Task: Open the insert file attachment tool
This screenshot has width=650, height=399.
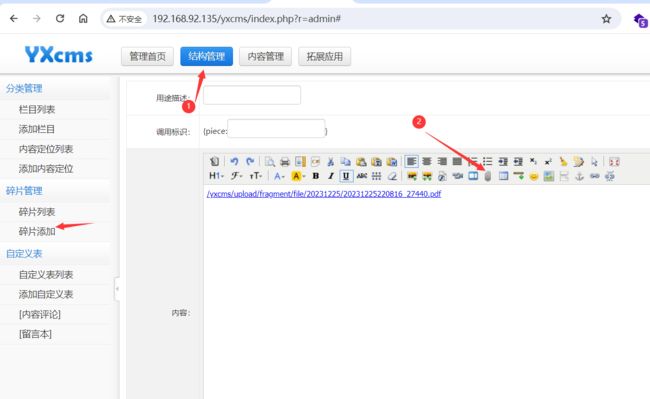Action: (488, 176)
